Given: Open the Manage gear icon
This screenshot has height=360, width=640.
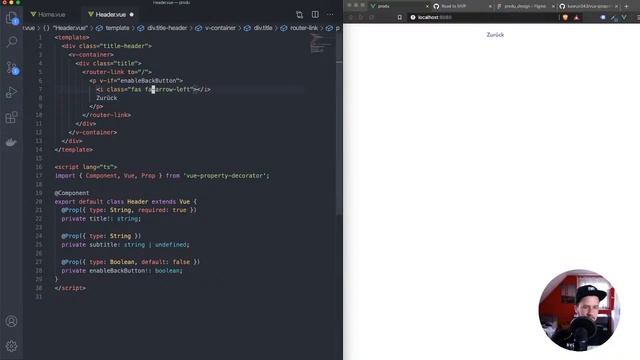Looking at the screenshot, I should tap(11, 346).
